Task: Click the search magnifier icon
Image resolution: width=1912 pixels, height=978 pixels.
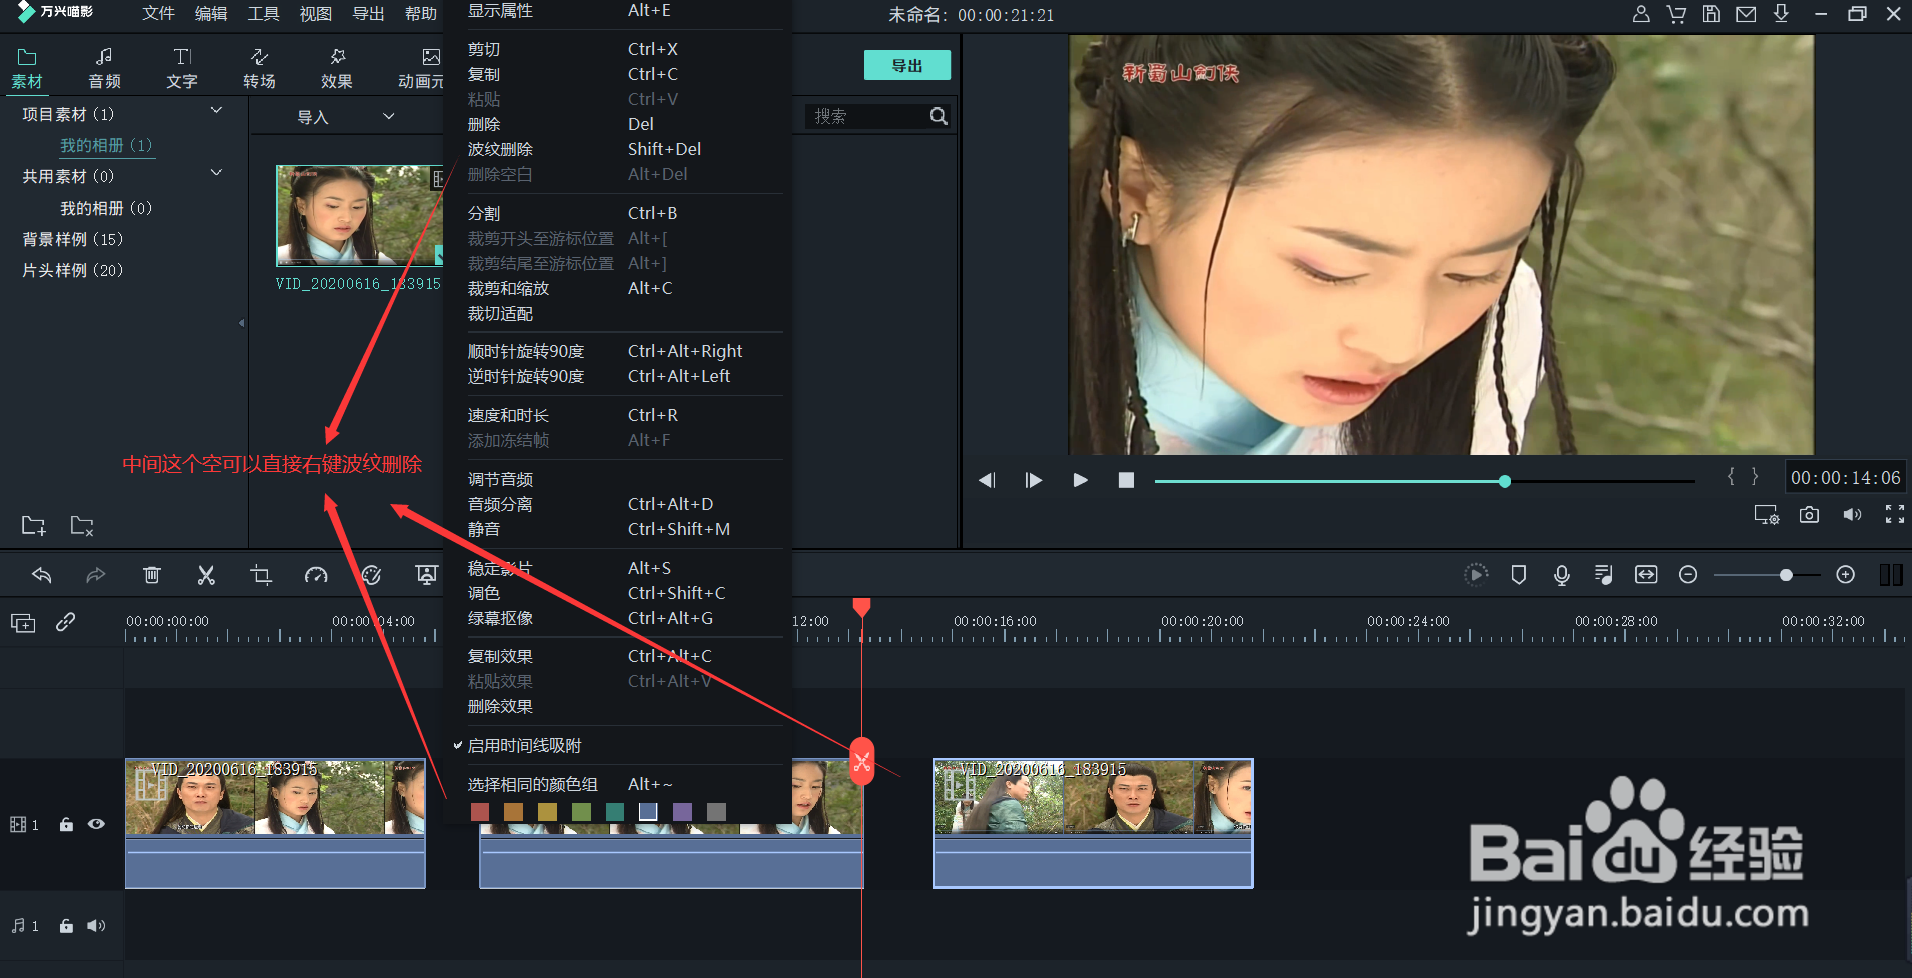Action: (938, 116)
